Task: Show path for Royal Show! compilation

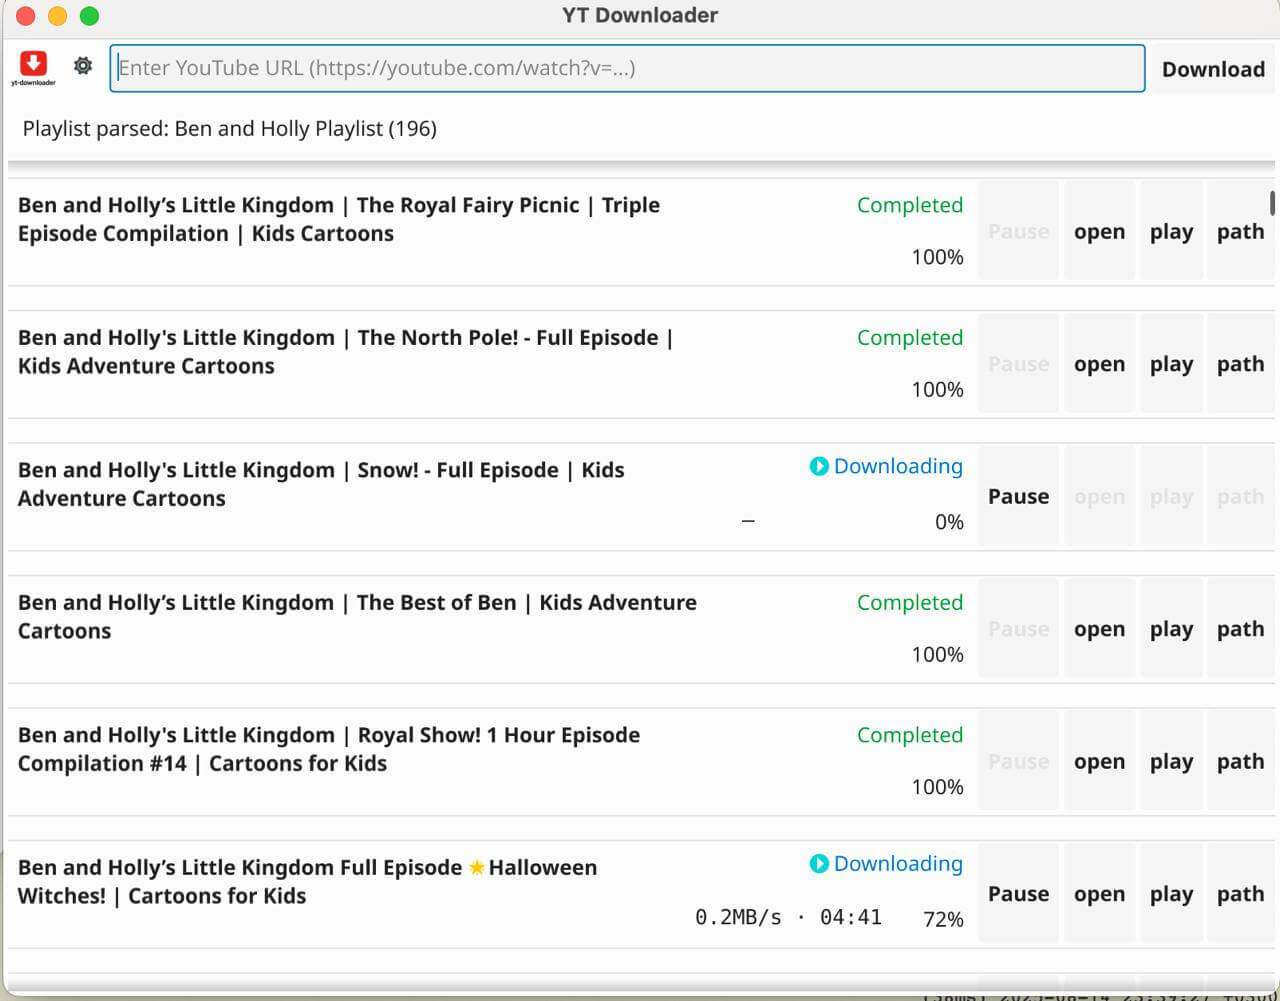Action: point(1240,762)
